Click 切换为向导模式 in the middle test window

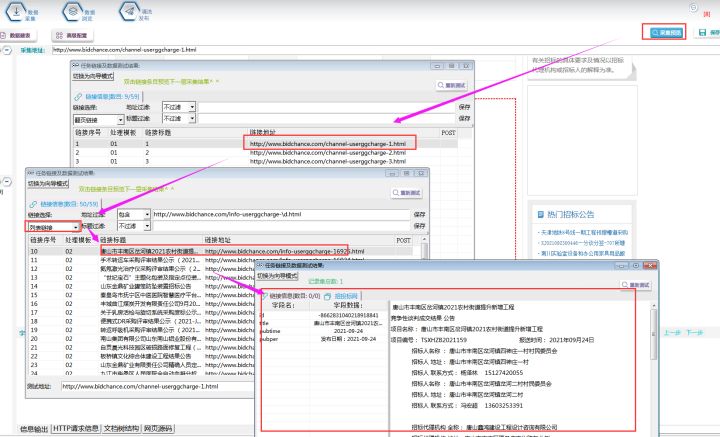coord(48,184)
